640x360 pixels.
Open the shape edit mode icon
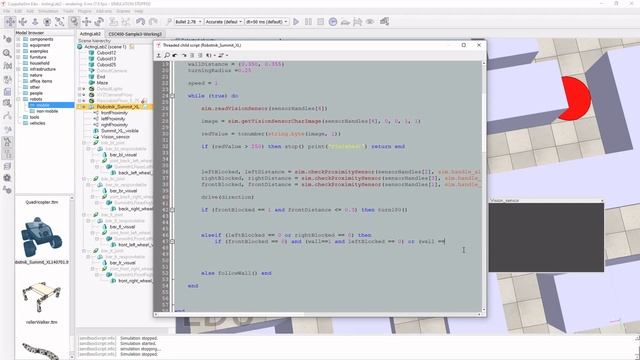click(7, 104)
